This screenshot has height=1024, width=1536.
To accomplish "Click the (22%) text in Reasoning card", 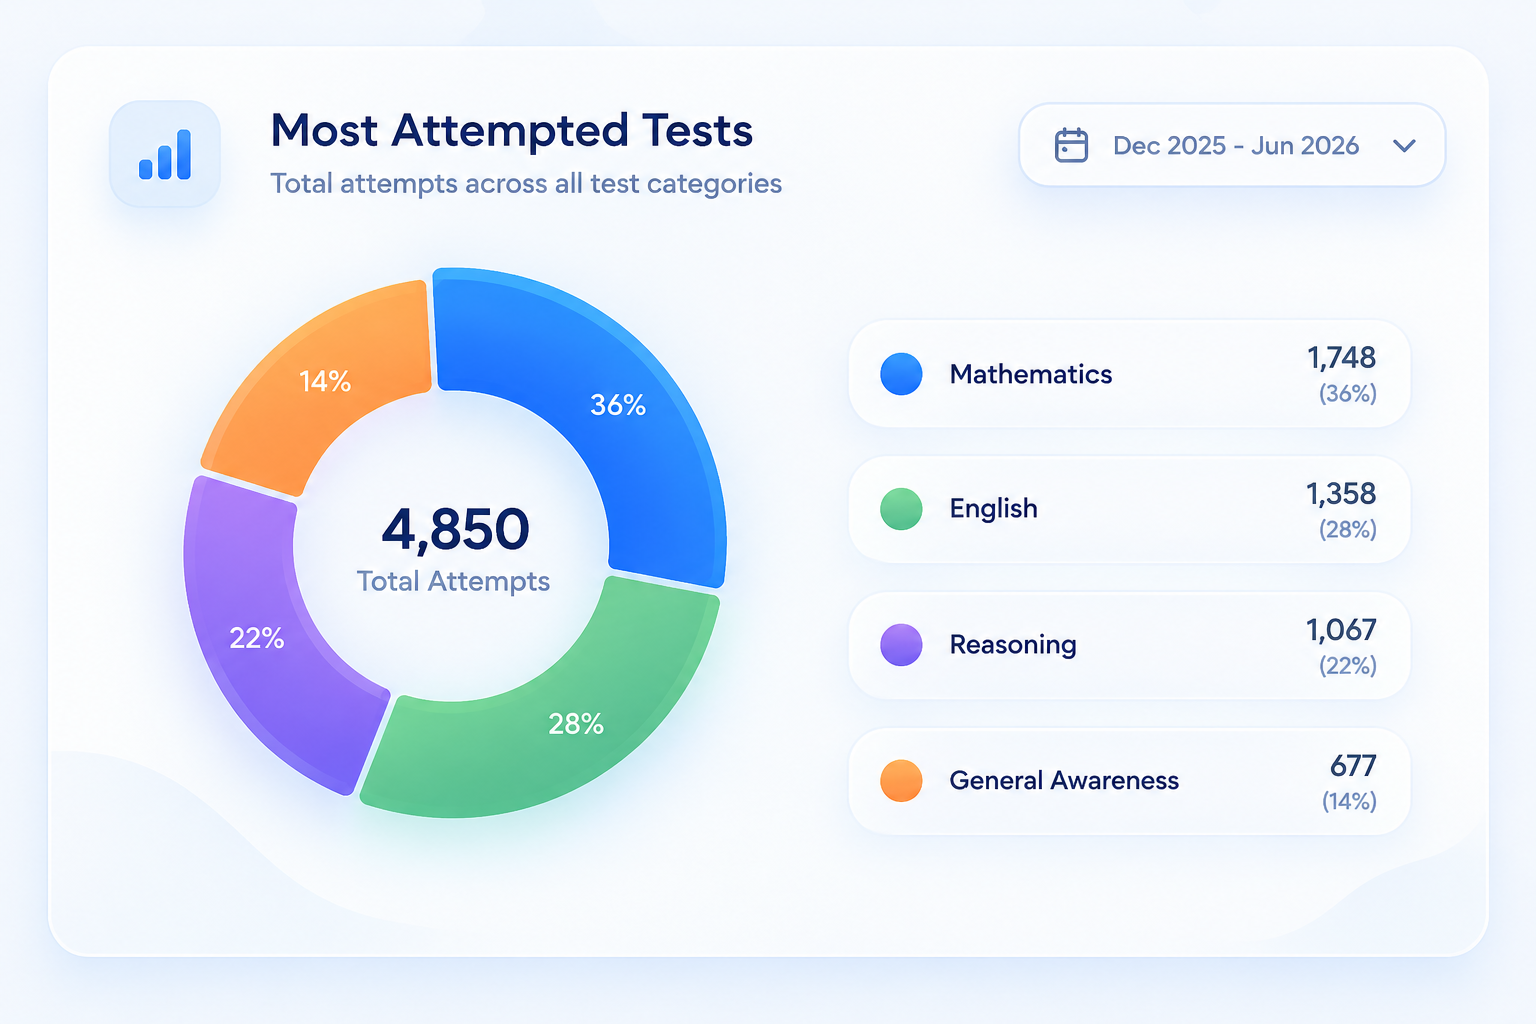I will pos(1348,665).
